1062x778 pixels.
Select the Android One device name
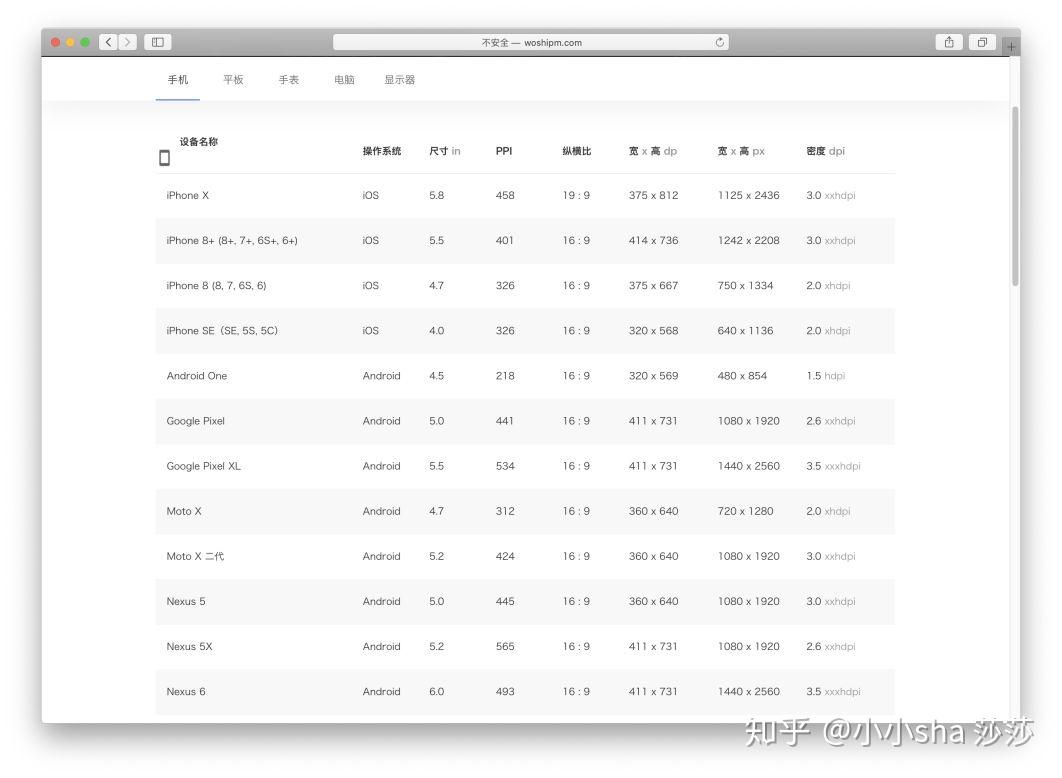coord(196,376)
